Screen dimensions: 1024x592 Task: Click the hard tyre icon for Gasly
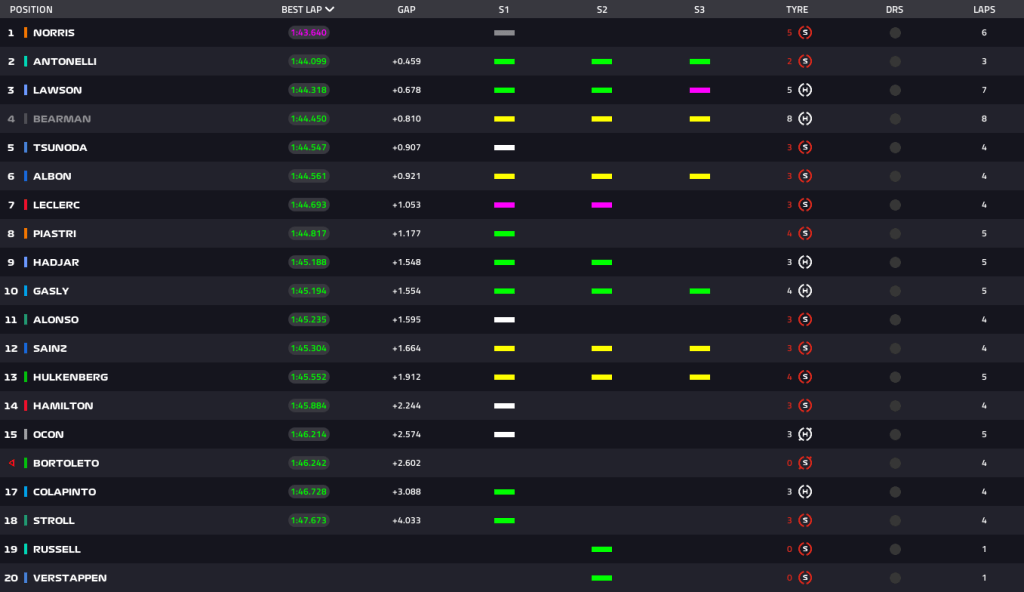(x=805, y=291)
